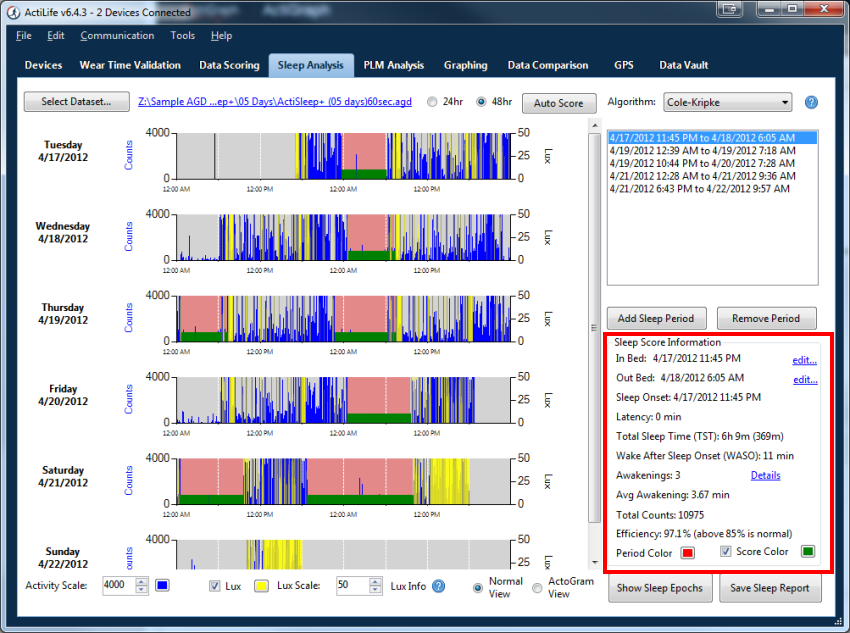
Task: Open the Awakenings Details link
Action: click(765, 475)
